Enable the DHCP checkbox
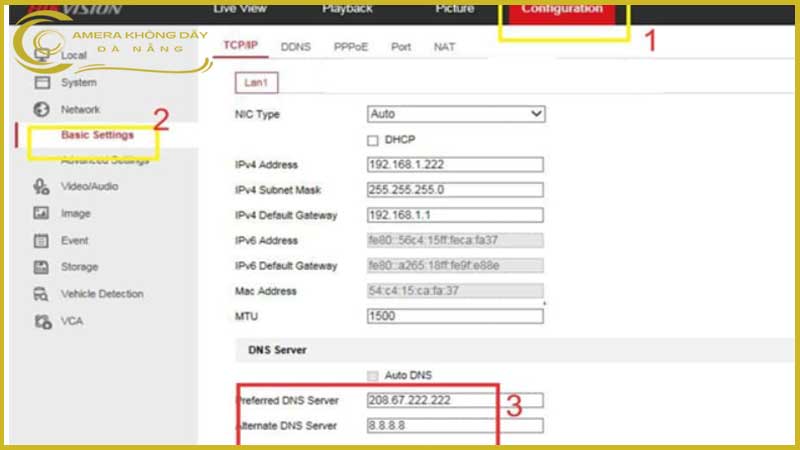This screenshot has height=450, width=800. click(x=373, y=140)
